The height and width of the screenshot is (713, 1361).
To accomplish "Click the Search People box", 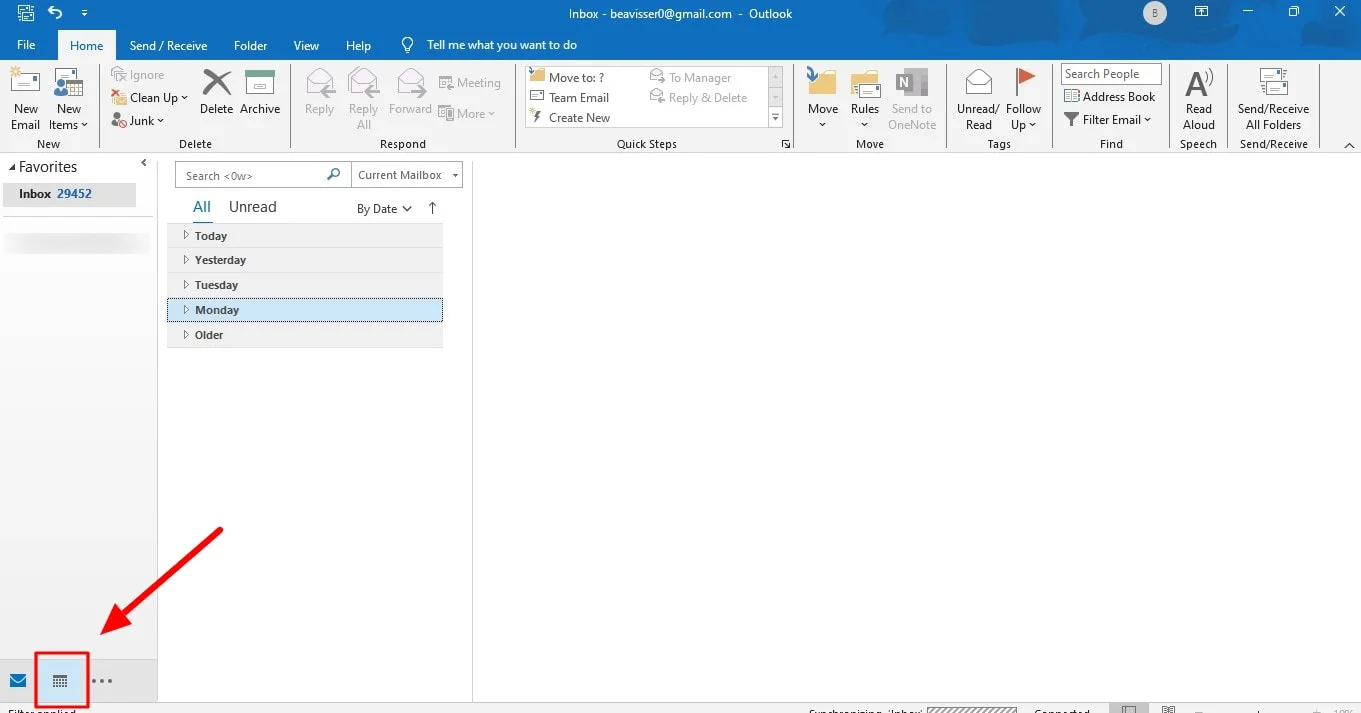I will tap(1111, 74).
